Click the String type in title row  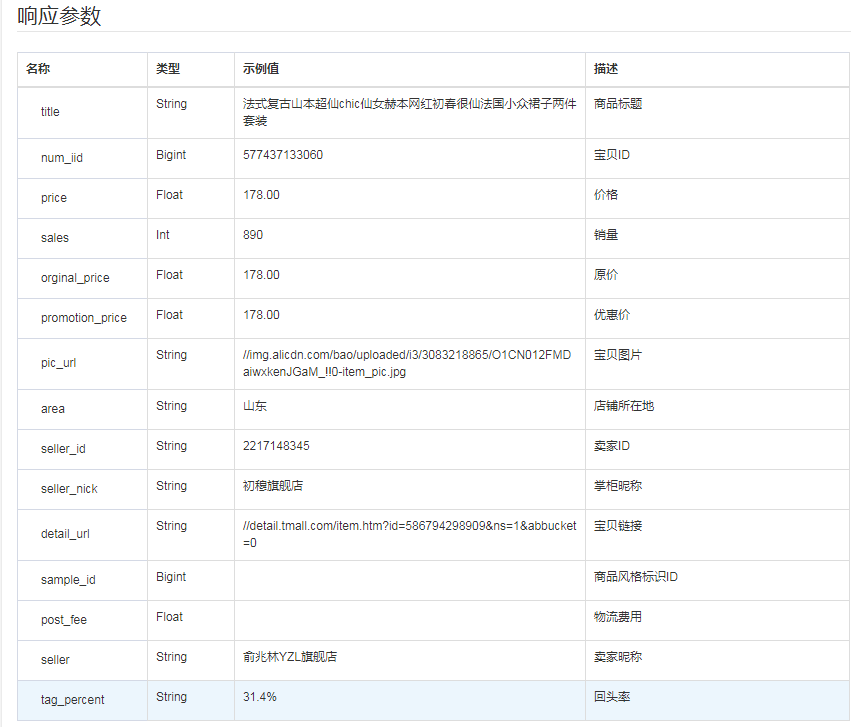172,104
